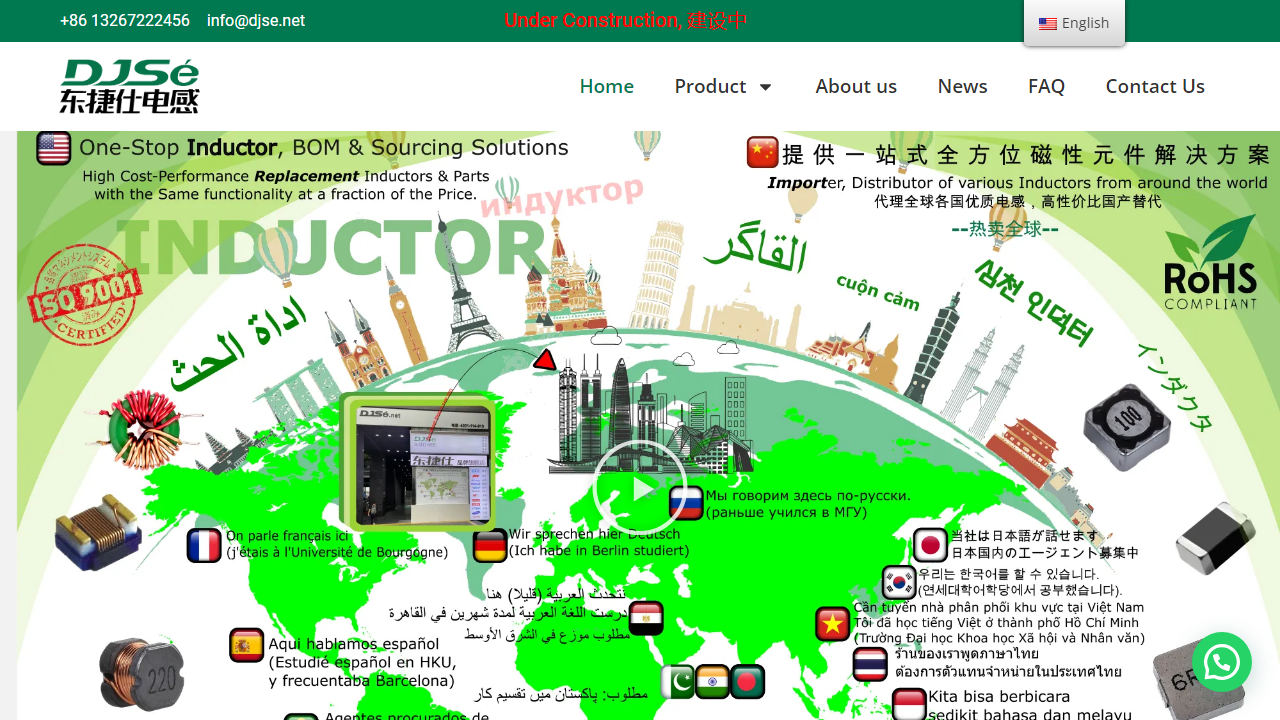Click the Japanese flag icon
Image resolution: width=1280 pixels, height=720 pixels.
pyautogui.click(x=930, y=545)
